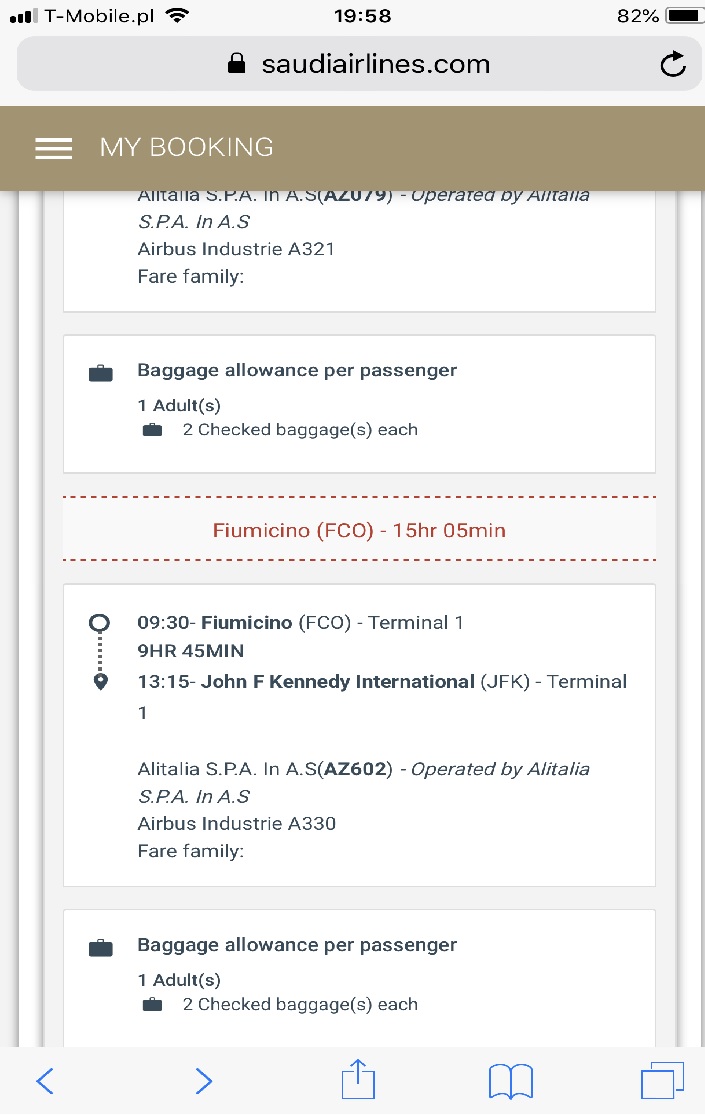Tap the padlock icon in address bar
The height and width of the screenshot is (1115, 705).
[x=236, y=63]
